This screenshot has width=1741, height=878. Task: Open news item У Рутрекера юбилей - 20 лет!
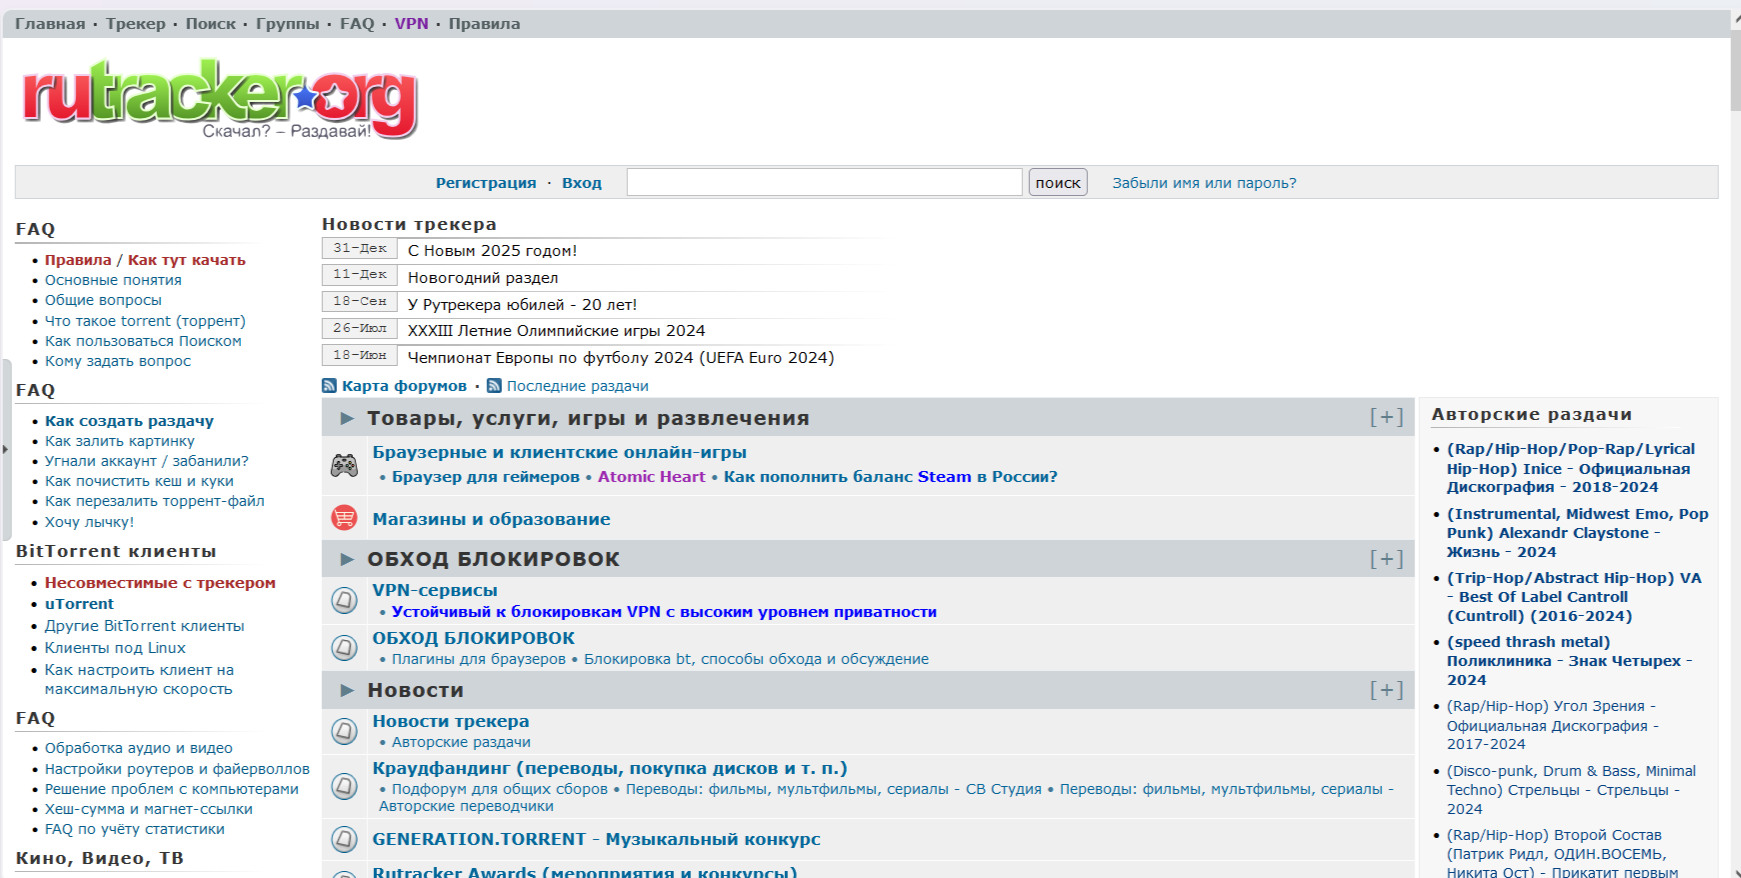[522, 305]
